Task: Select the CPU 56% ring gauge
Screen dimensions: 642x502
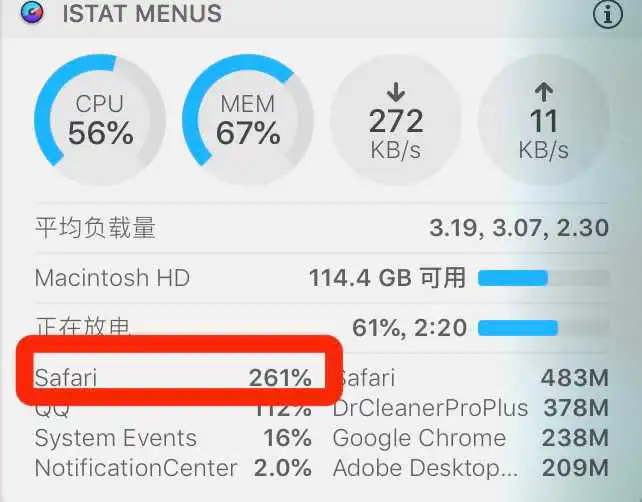Action: pyautogui.click(x=100, y=120)
